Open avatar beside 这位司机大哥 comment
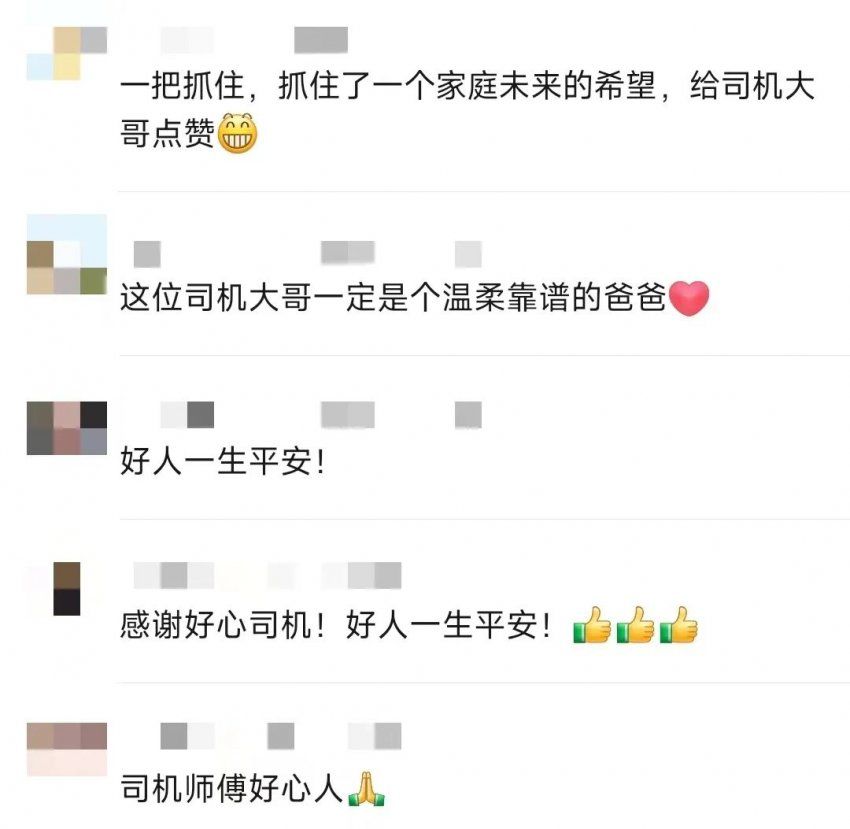The height and width of the screenshot is (829, 850). pyautogui.click(x=67, y=254)
